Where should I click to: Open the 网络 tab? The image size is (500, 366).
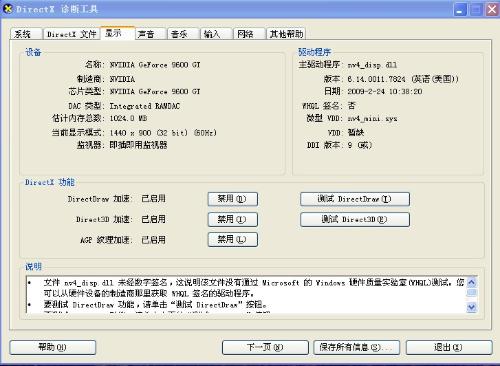click(x=249, y=34)
